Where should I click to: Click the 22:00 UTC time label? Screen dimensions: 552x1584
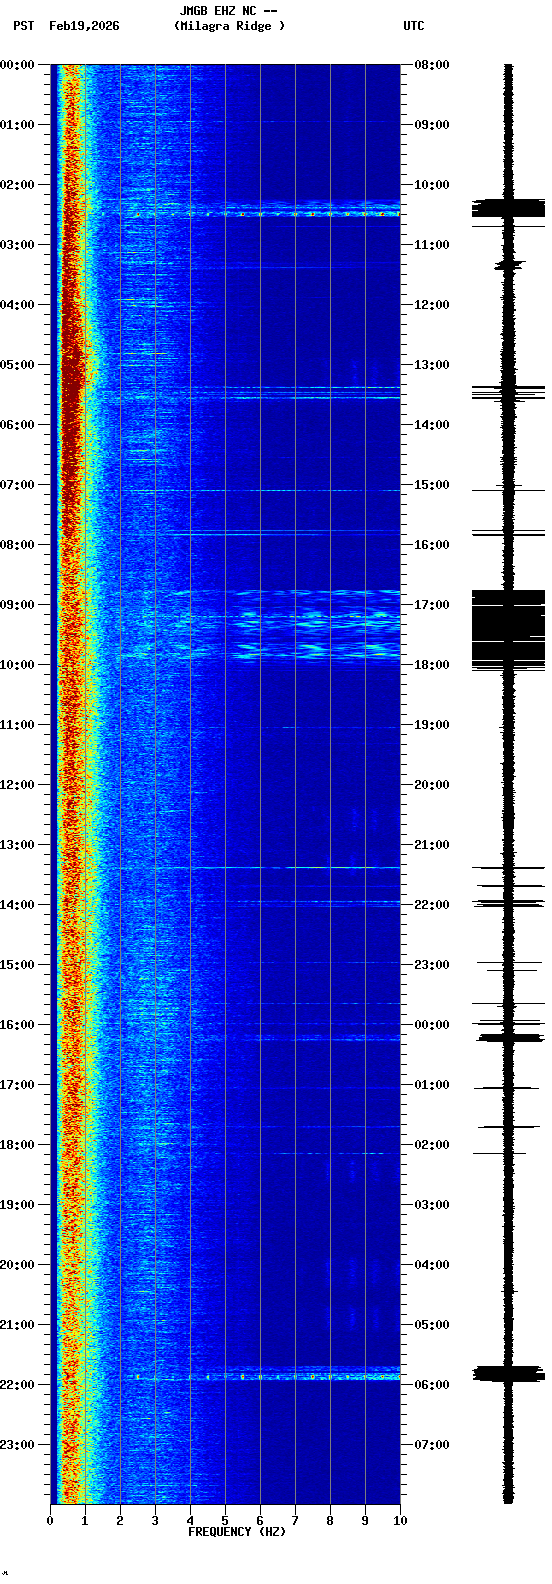[431, 905]
